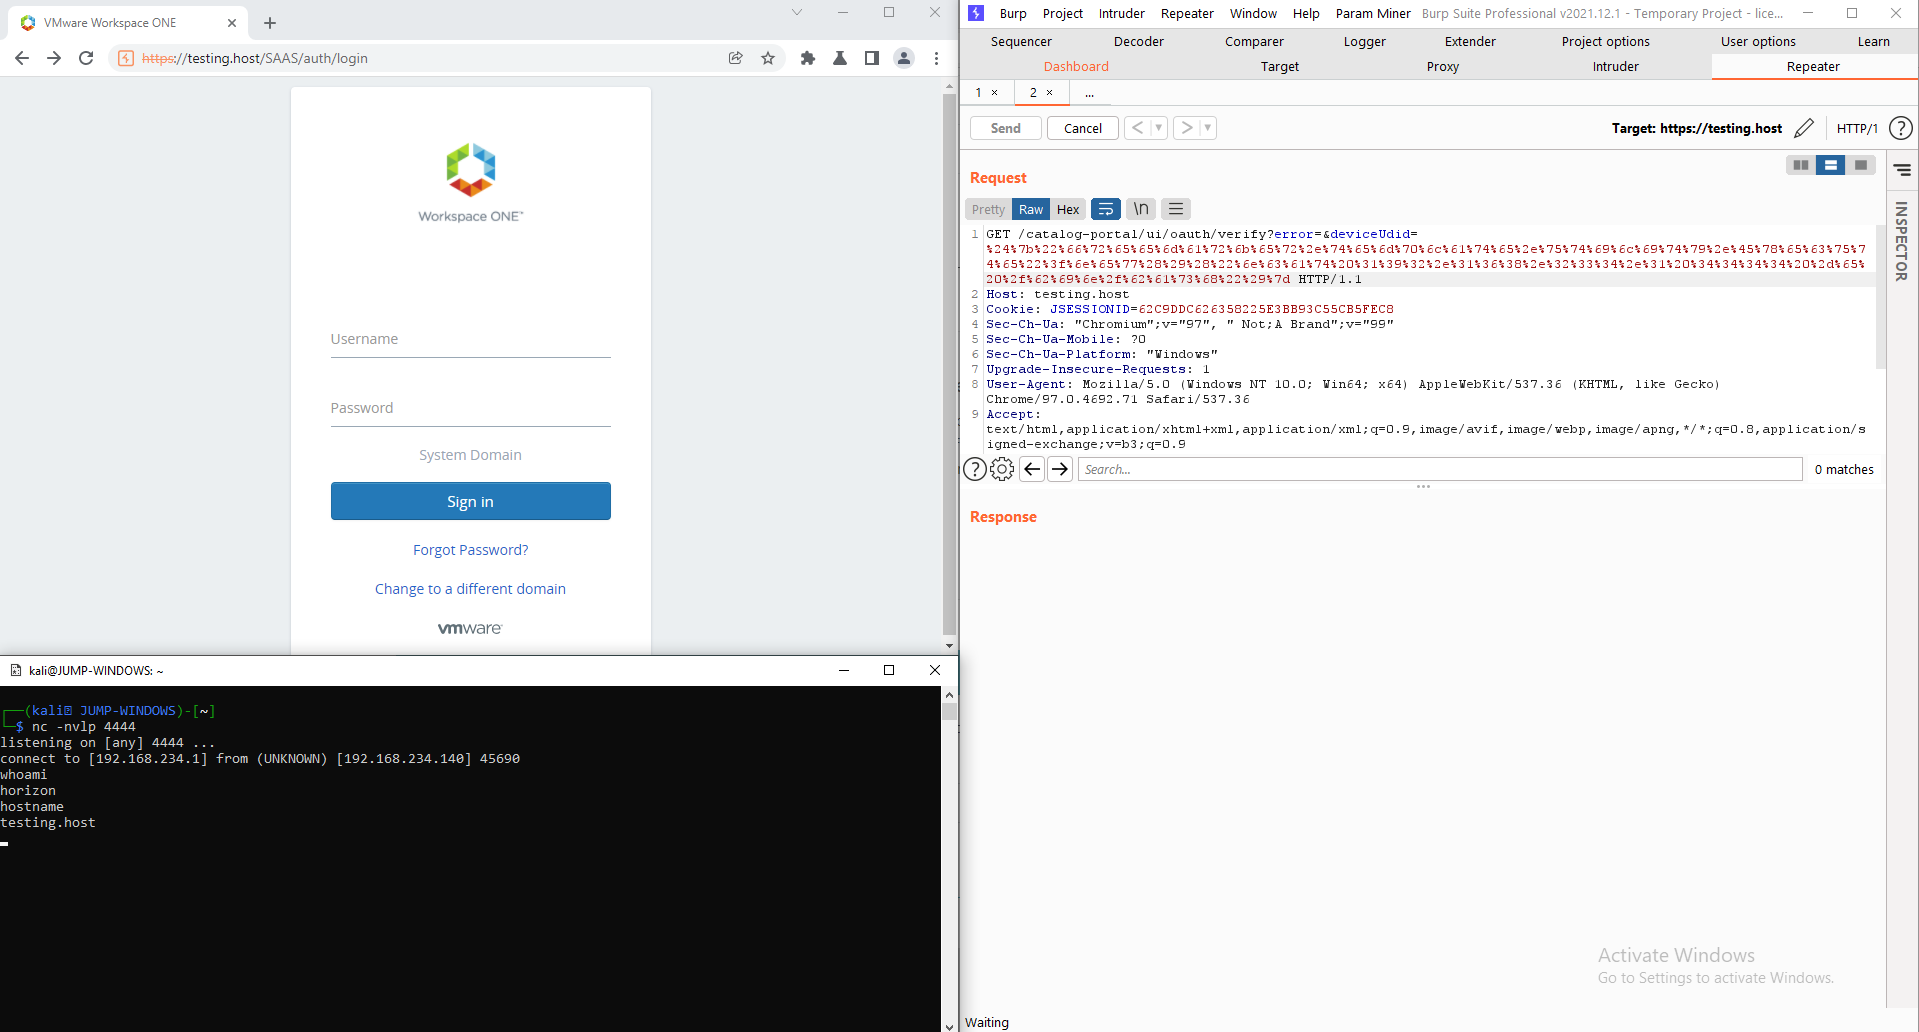Switch to the Proxy tab
Viewport: 1919px width, 1032px height.
click(x=1442, y=66)
